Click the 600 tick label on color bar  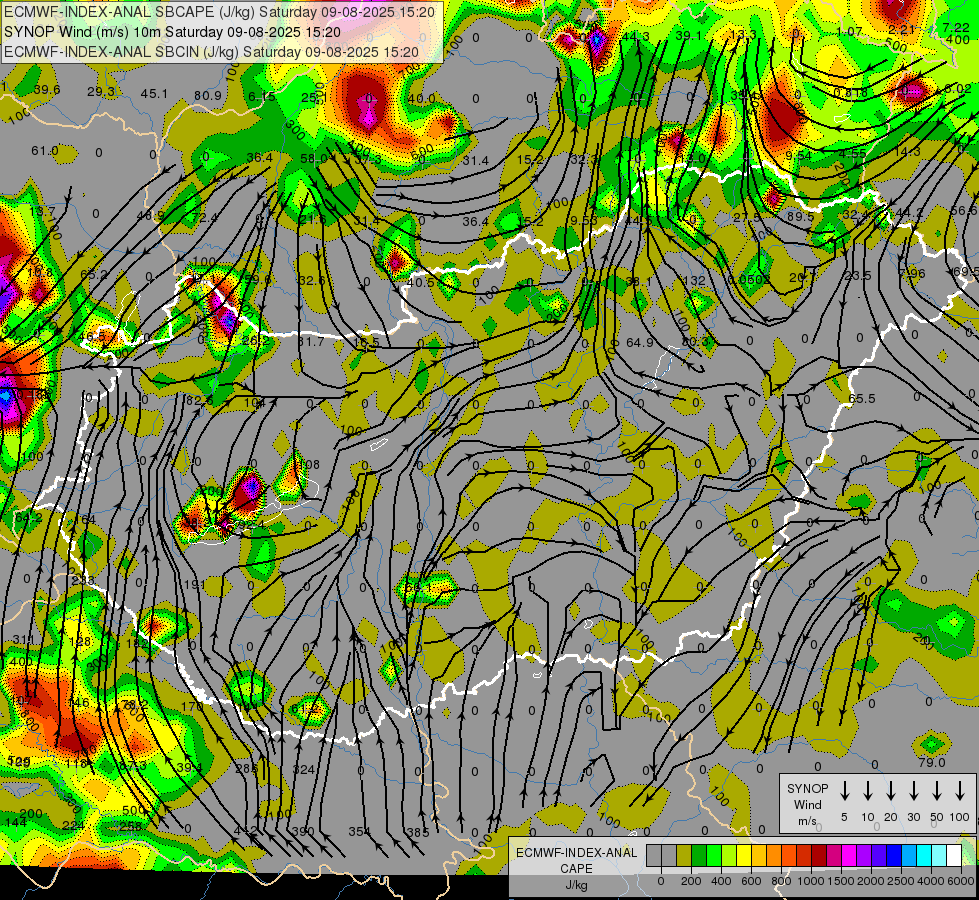[x=751, y=881]
